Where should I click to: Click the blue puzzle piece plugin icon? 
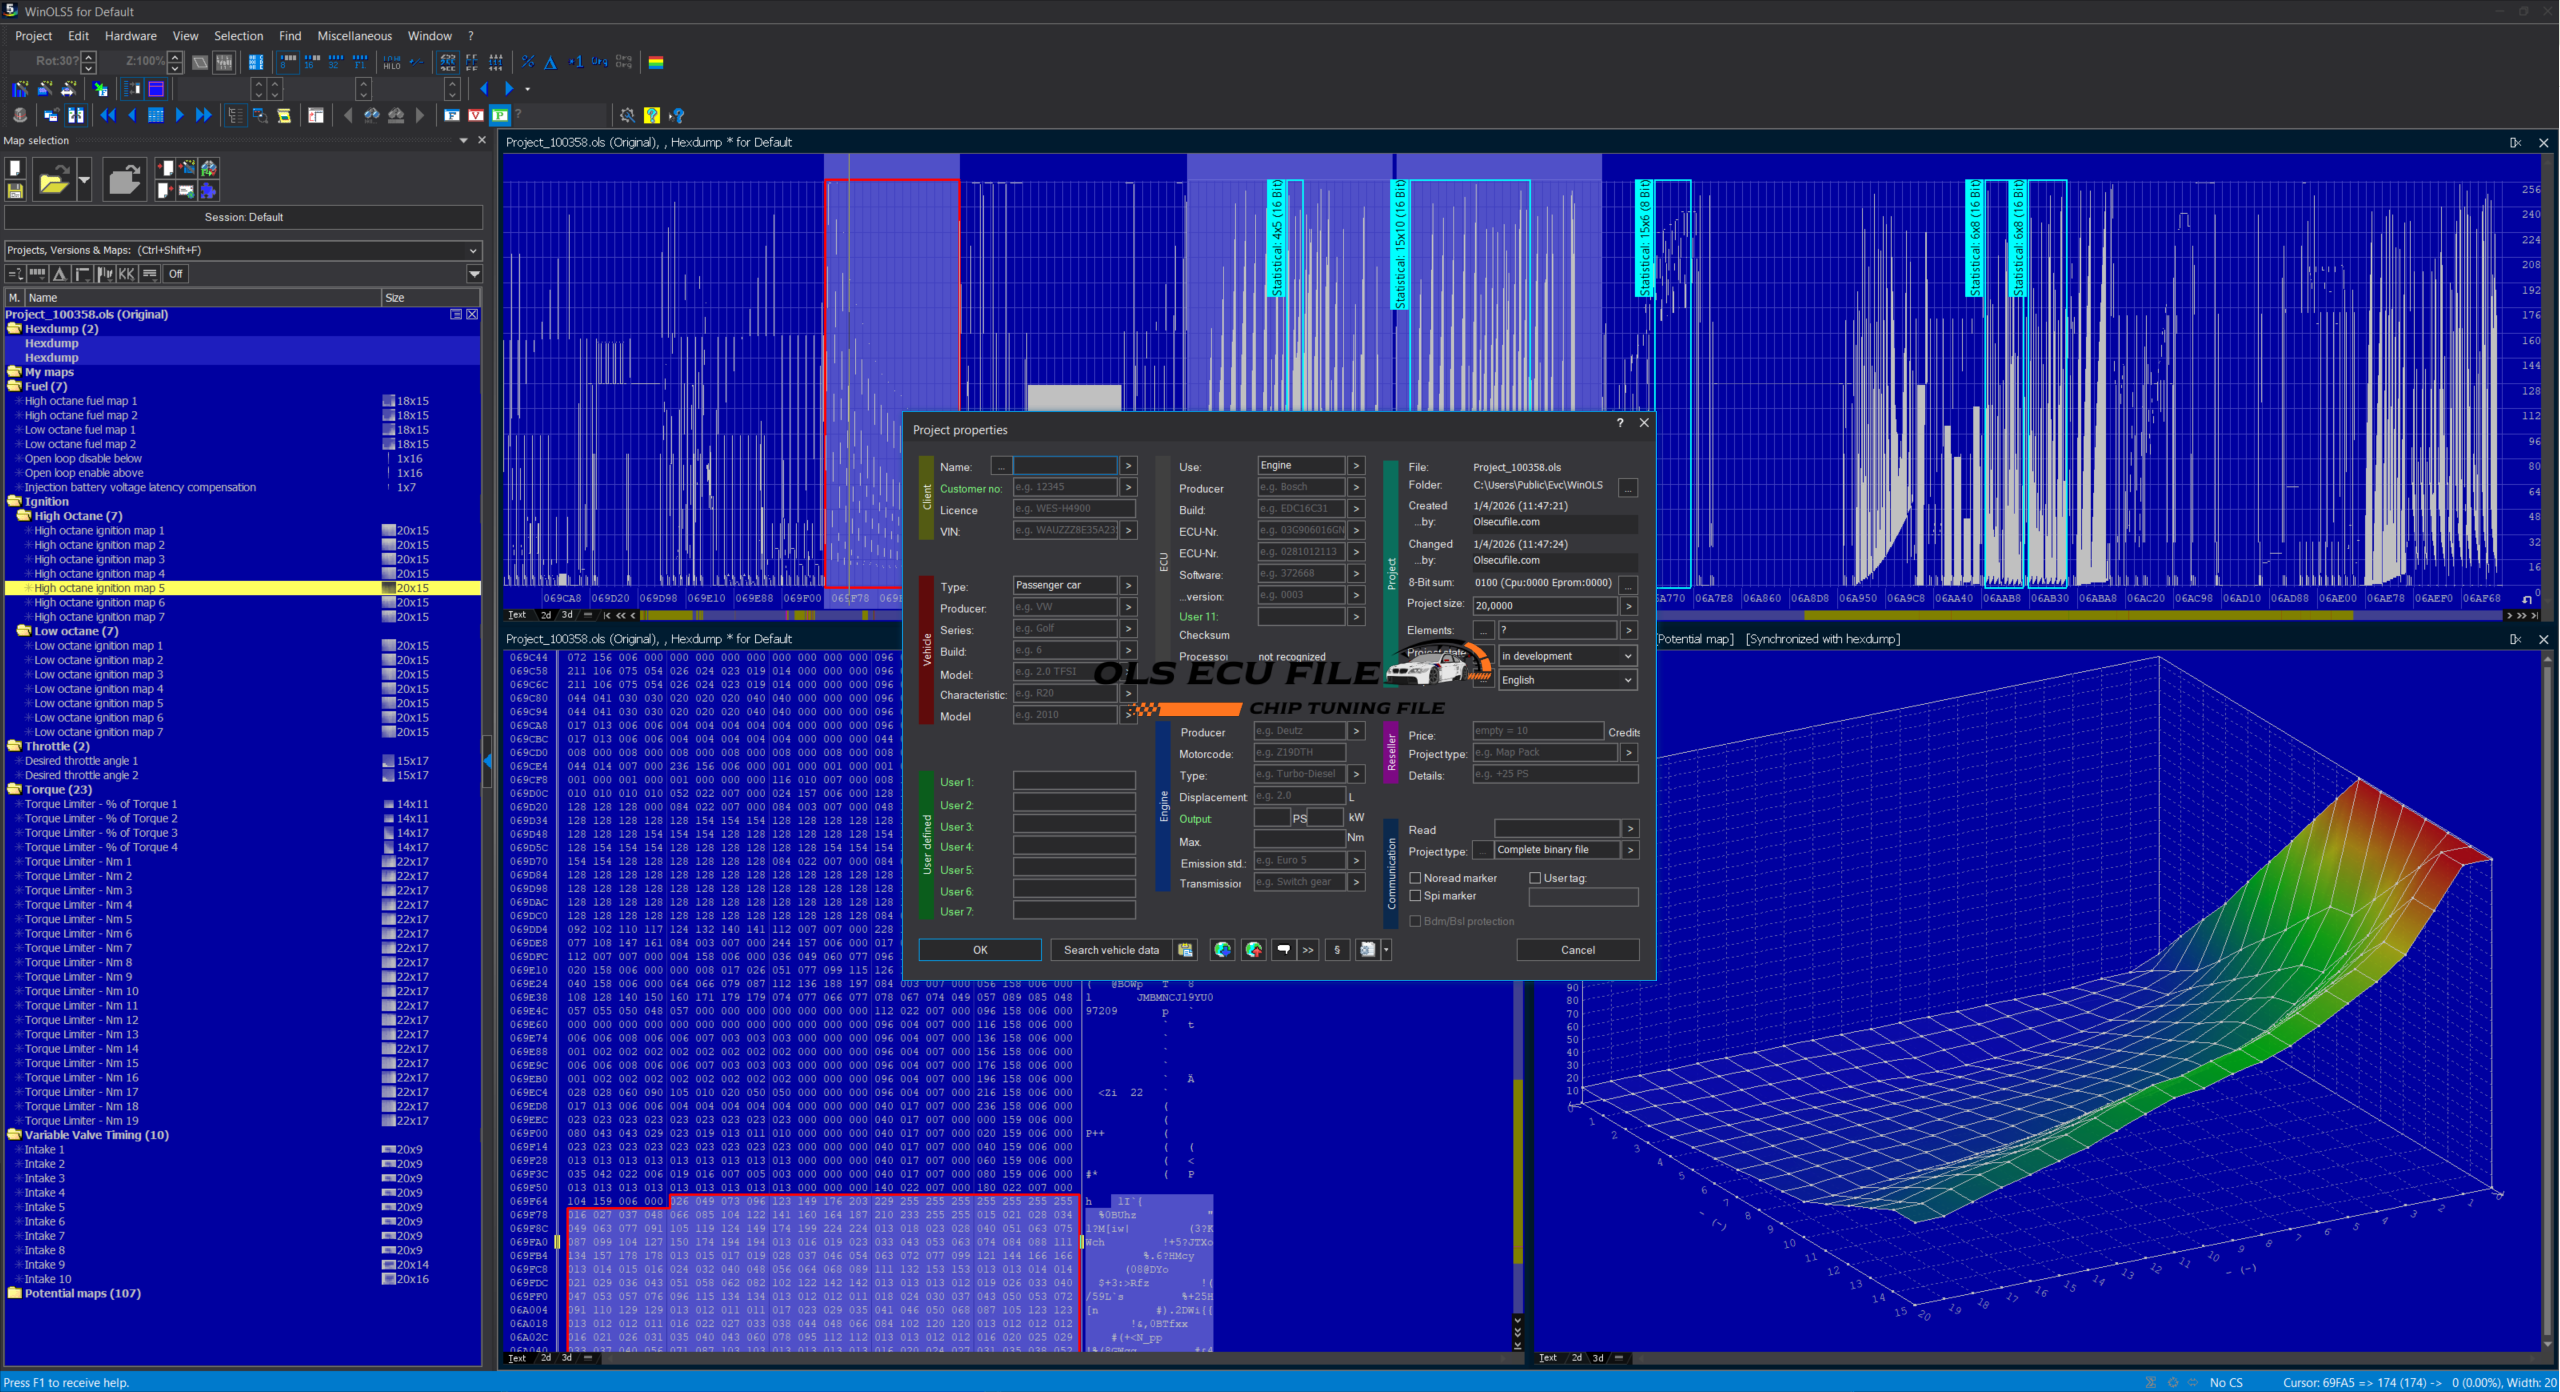[208, 190]
